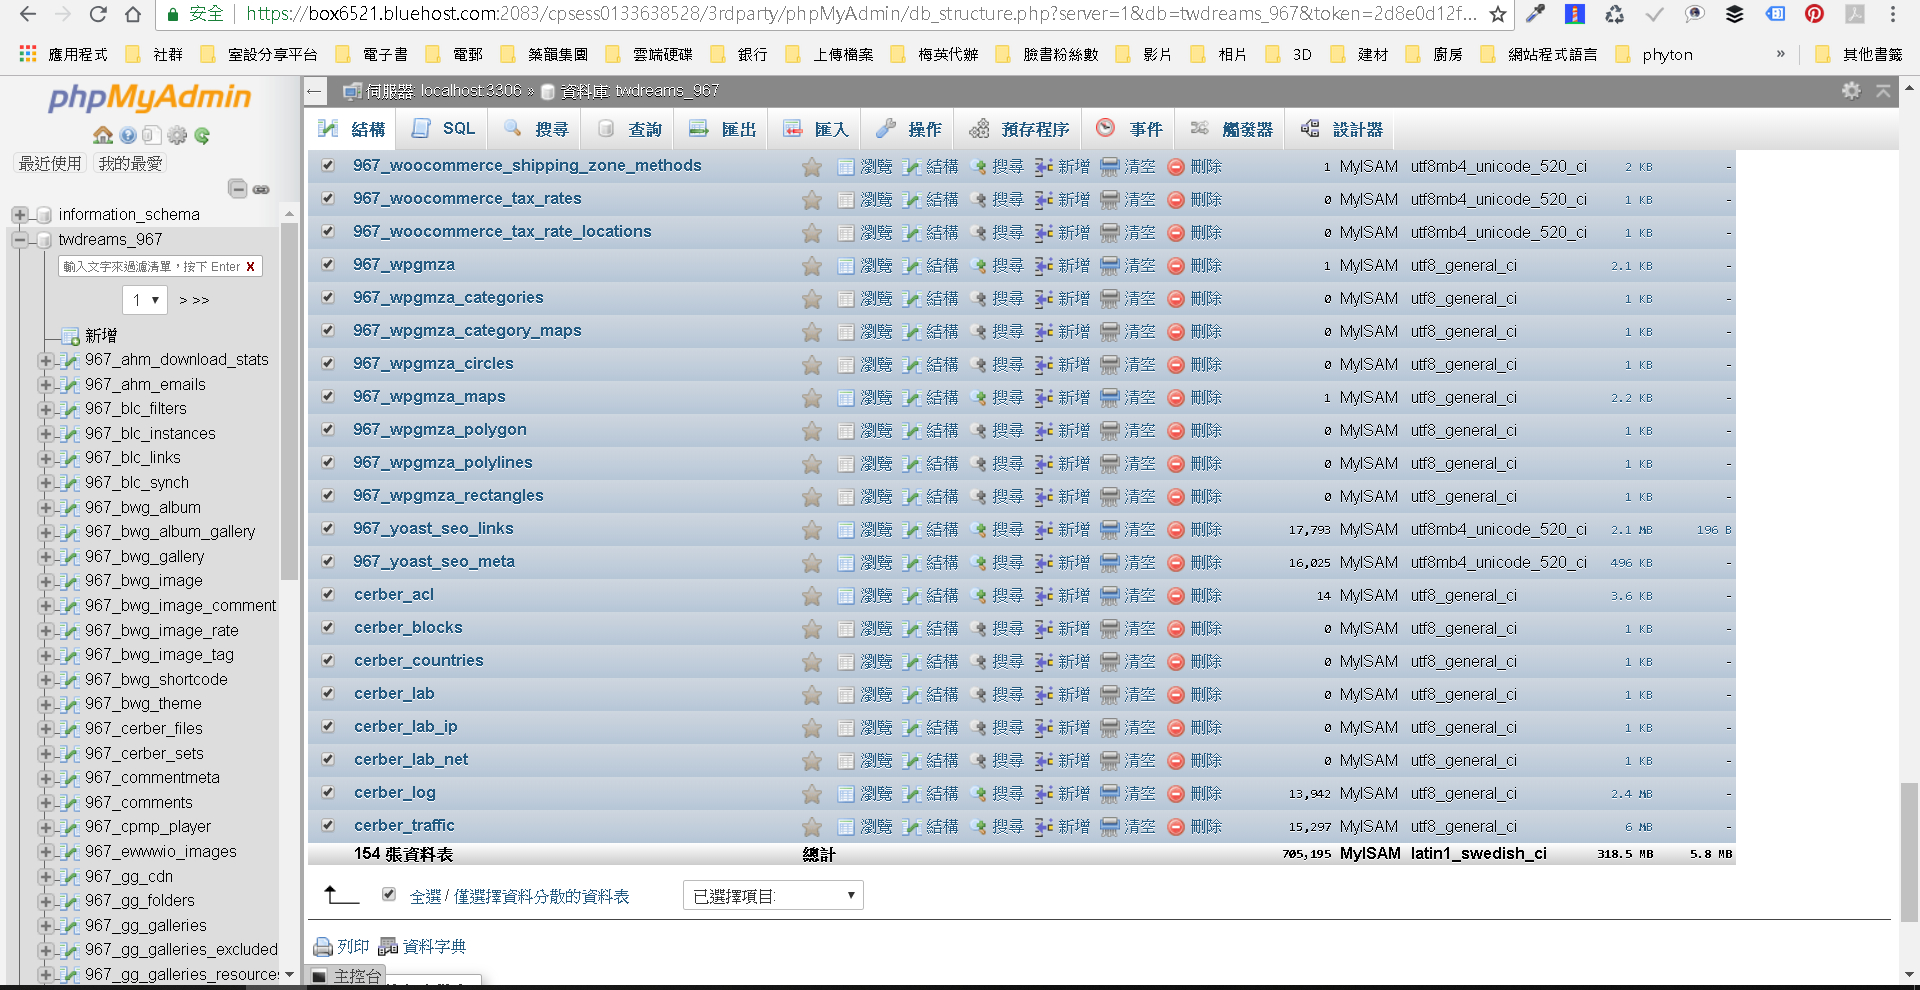Star the cerber_countries table

pyautogui.click(x=812, y=662)
